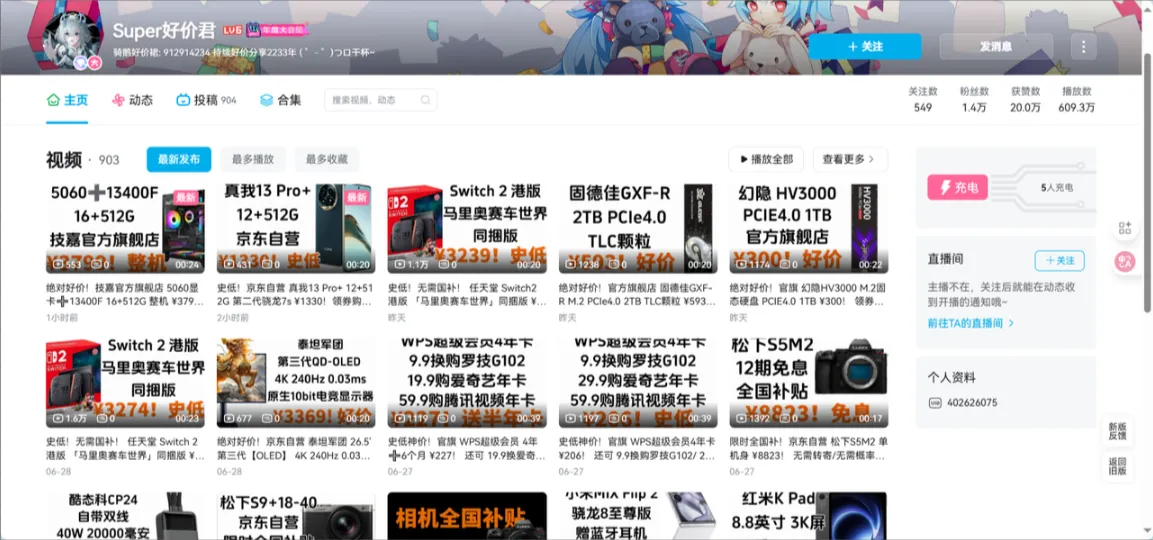
Task: Send a message via 发消息
Action: point(996,46)
